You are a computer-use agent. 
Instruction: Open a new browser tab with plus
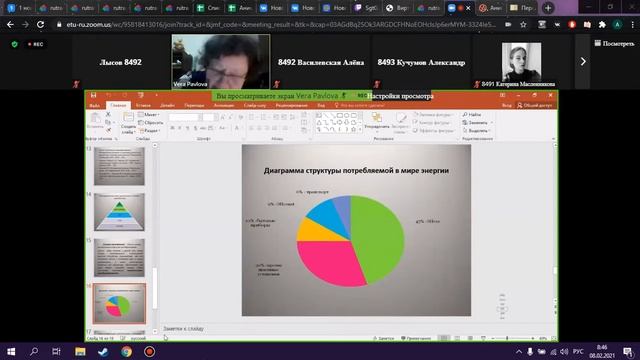pyautogui.click(x=548, y=8)
